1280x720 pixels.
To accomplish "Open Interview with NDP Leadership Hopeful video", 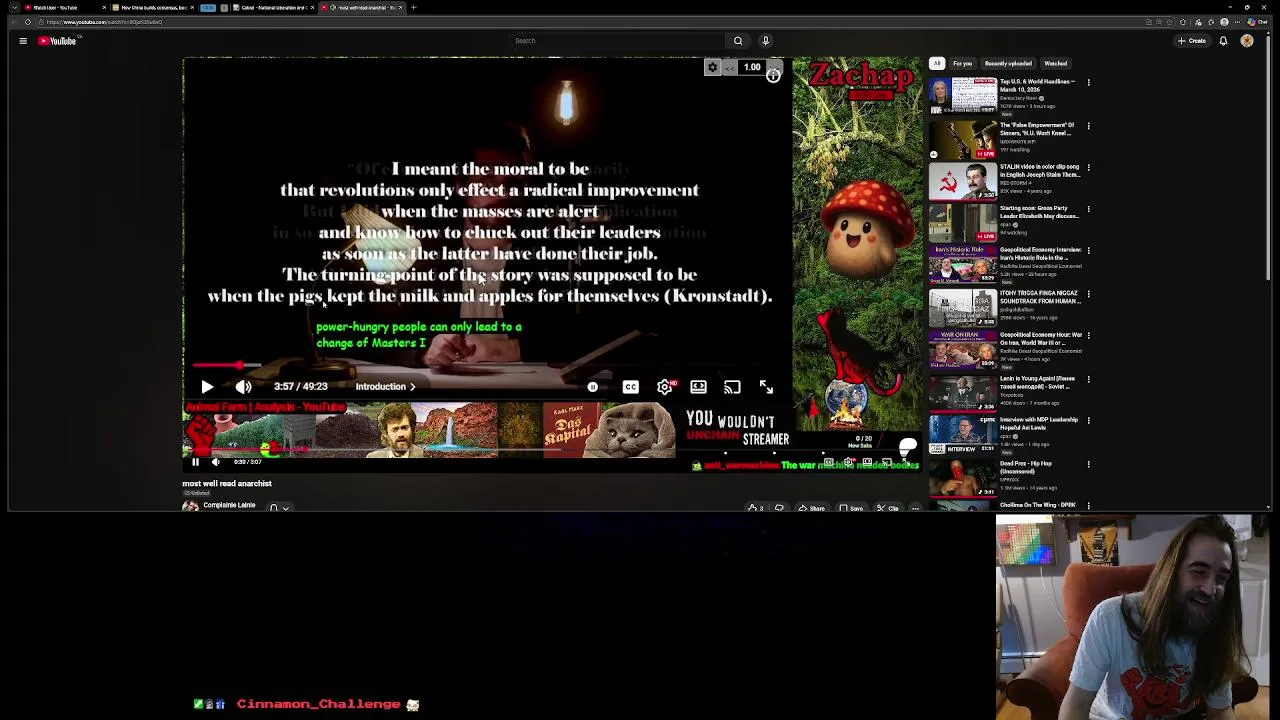I will (x=962, y=436).
